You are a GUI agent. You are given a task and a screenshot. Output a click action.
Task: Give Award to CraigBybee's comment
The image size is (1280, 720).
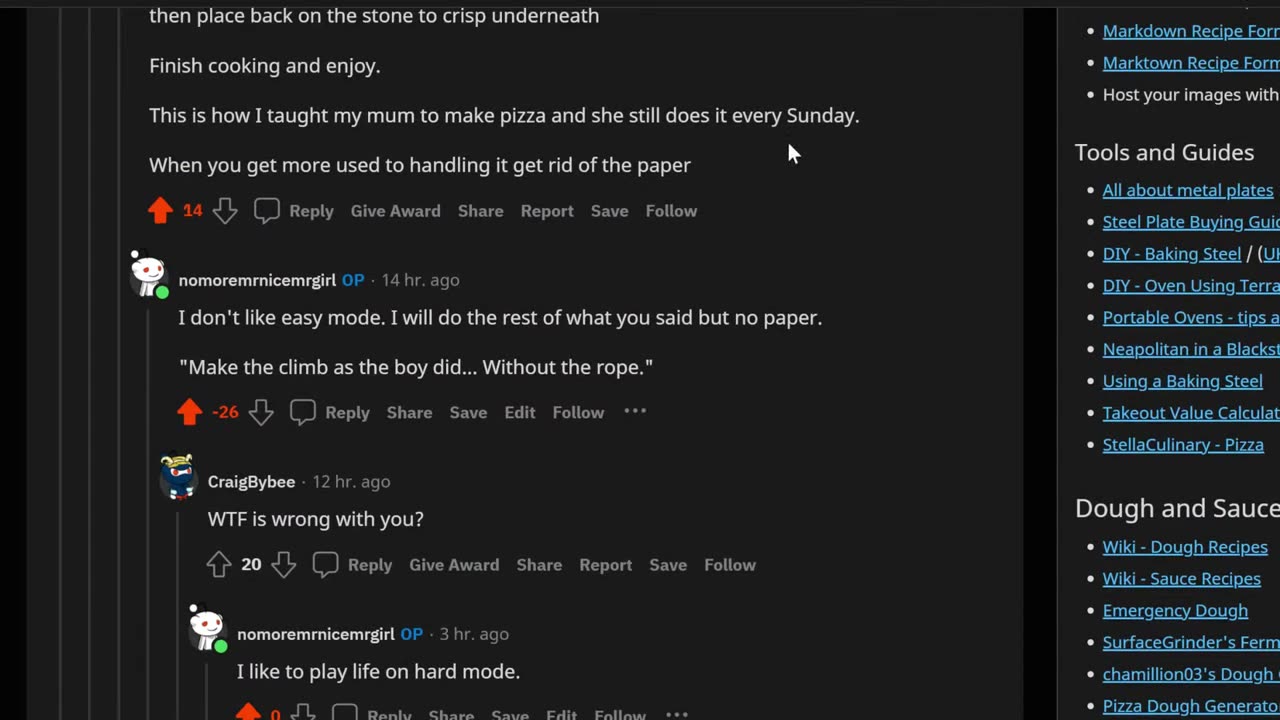pyautogui.click(x=454, y=565)
